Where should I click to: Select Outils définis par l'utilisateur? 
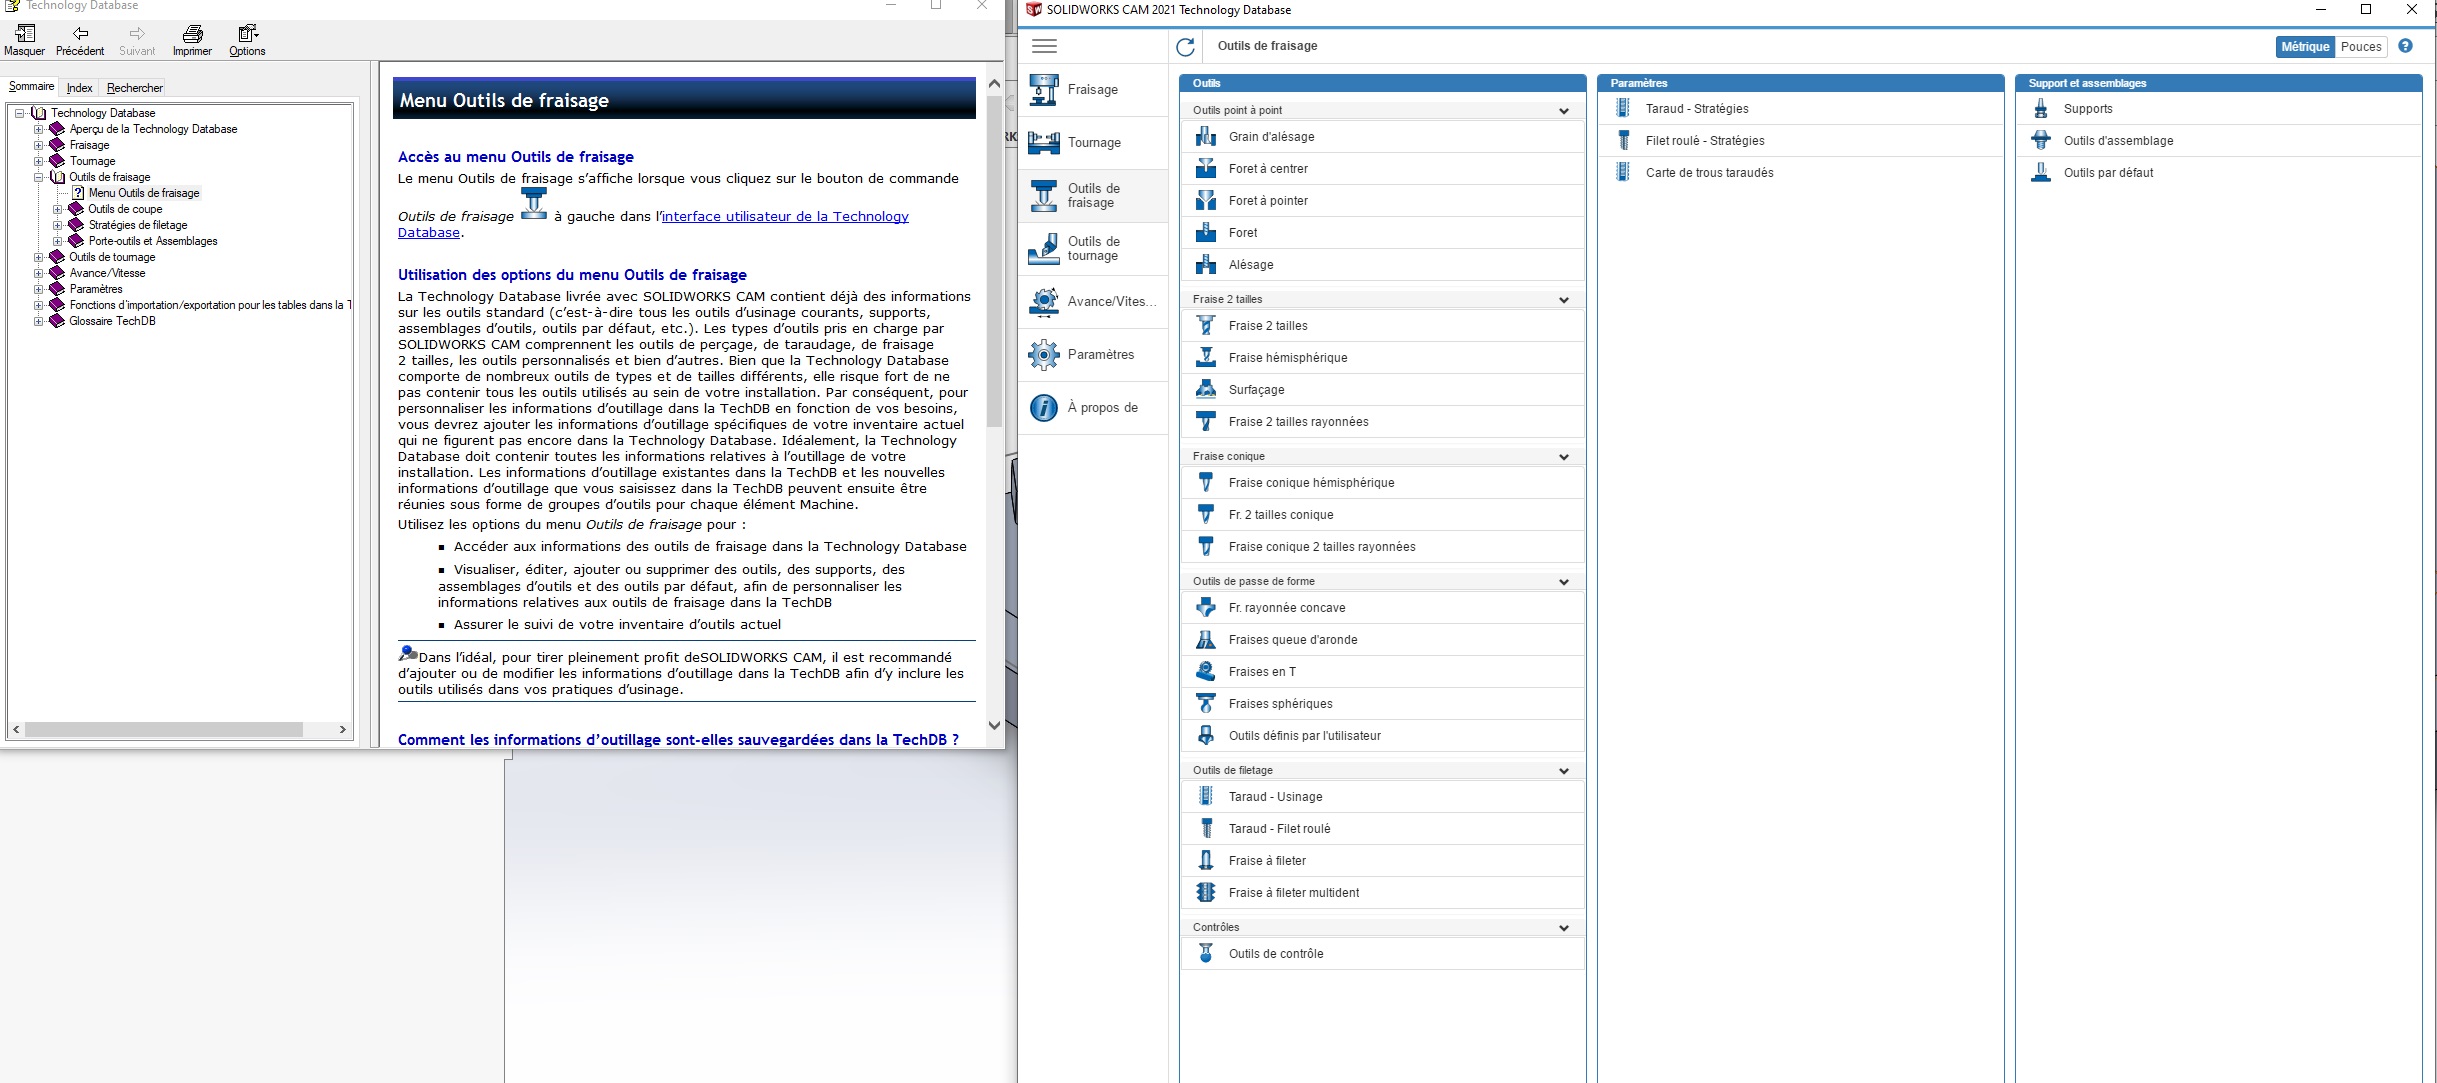click(x=1383, y=736)
